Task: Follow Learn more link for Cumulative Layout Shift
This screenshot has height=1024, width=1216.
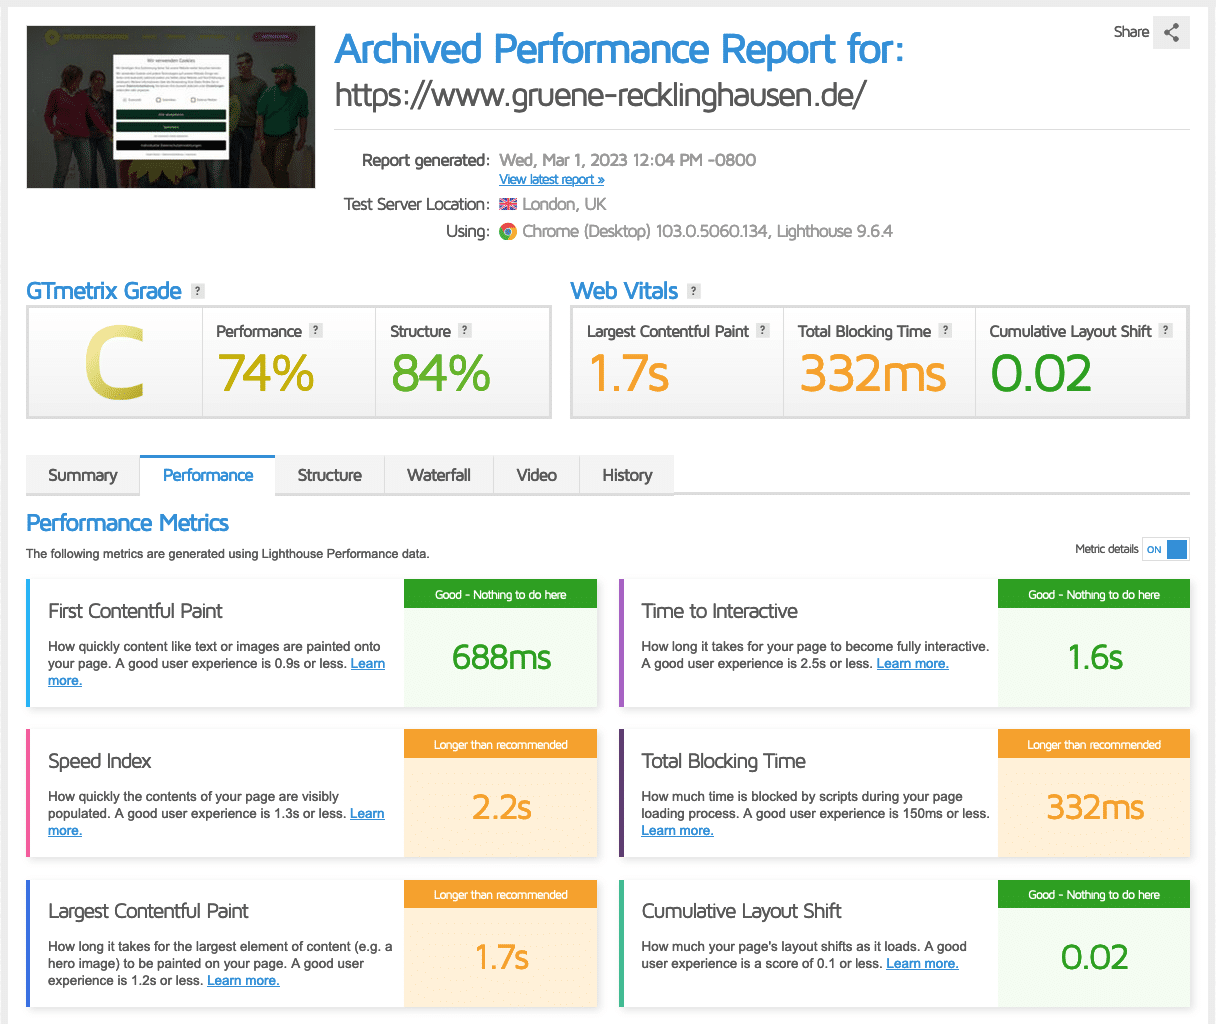Action: (922, 964)
